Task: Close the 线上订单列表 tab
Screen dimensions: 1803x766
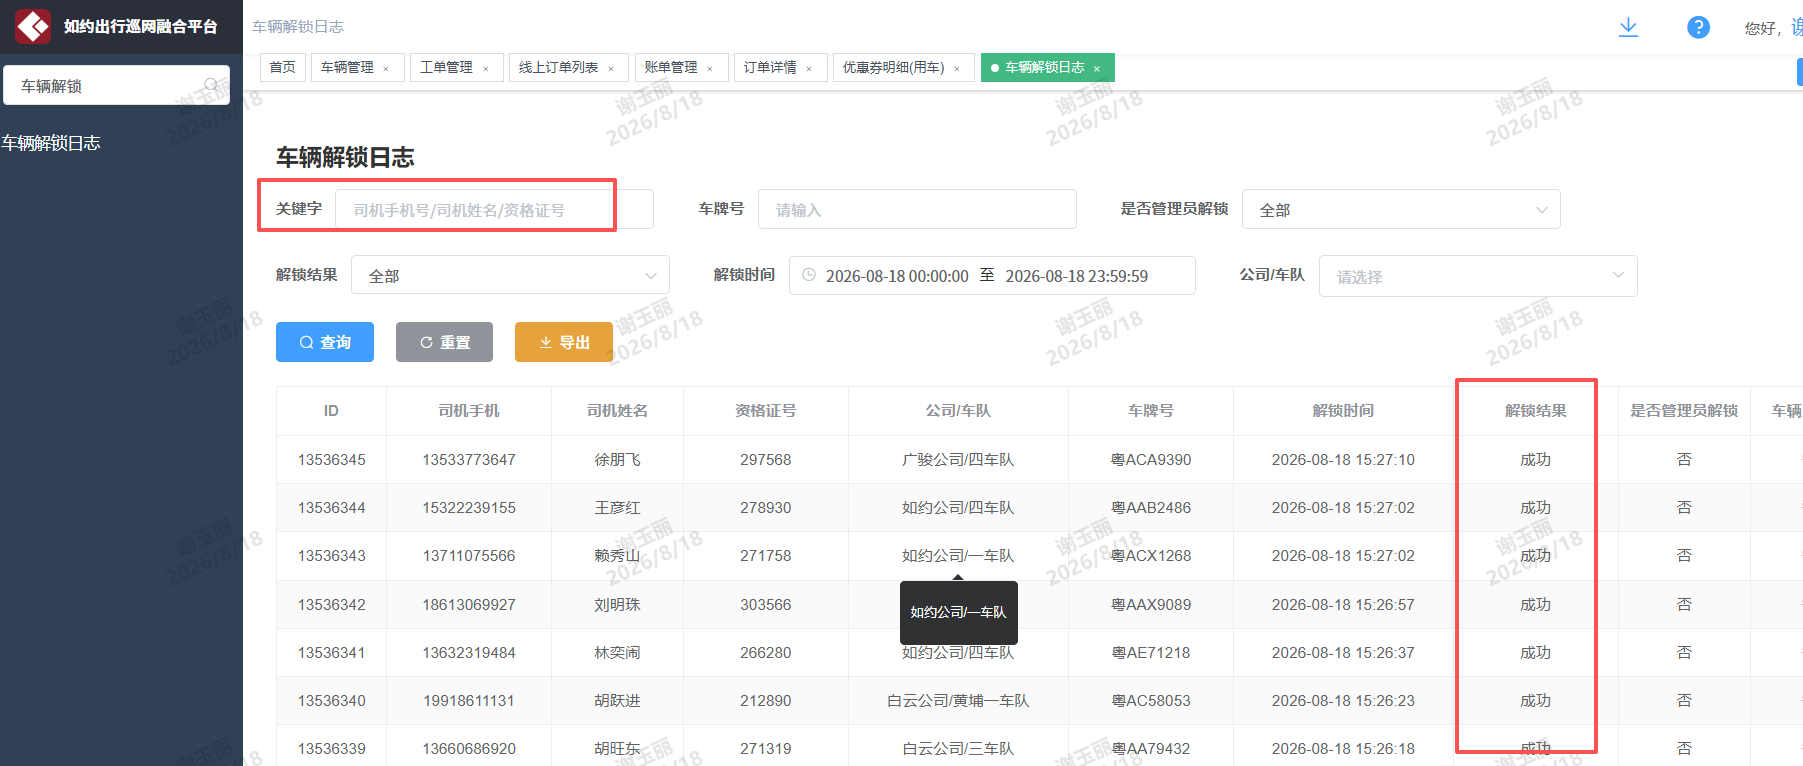Action: (611, 69)
